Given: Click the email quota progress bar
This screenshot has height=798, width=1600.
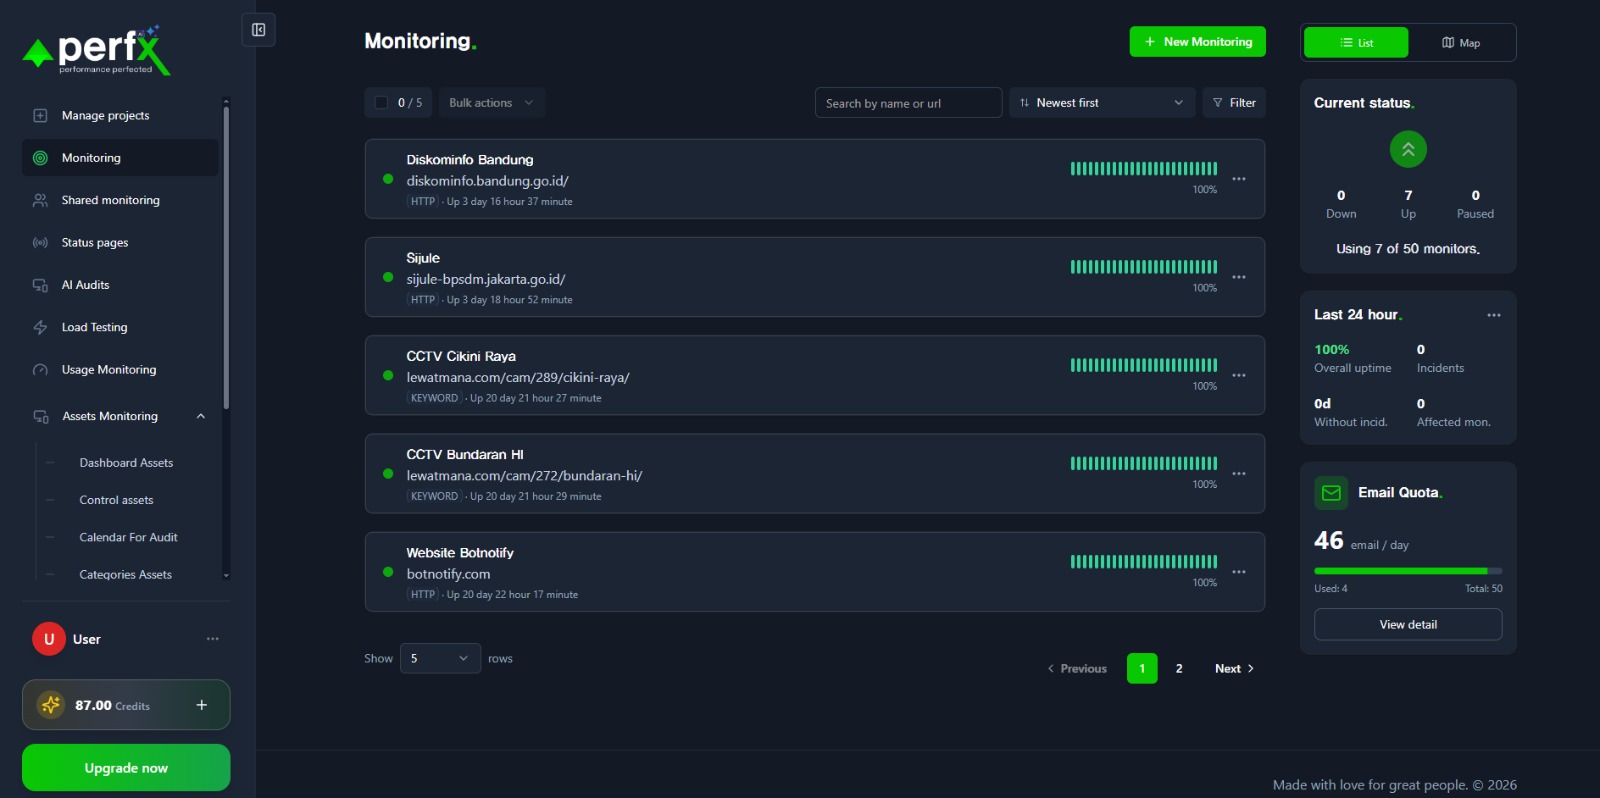Looking at the screenshot, I should click(x=1408, y=571).
